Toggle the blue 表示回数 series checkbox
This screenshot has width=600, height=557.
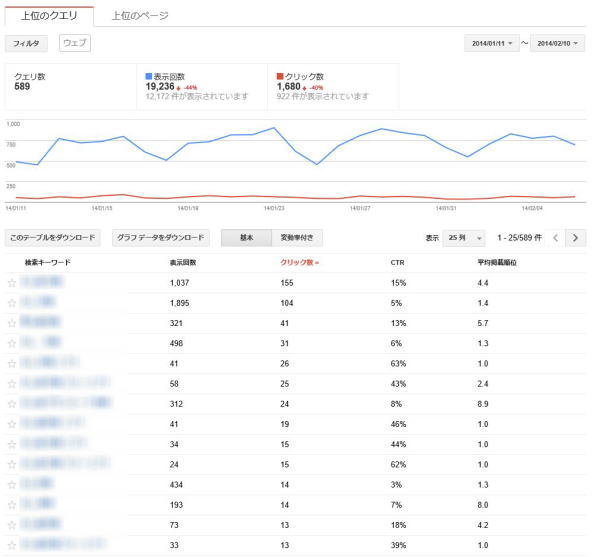(x=149, y=76)
